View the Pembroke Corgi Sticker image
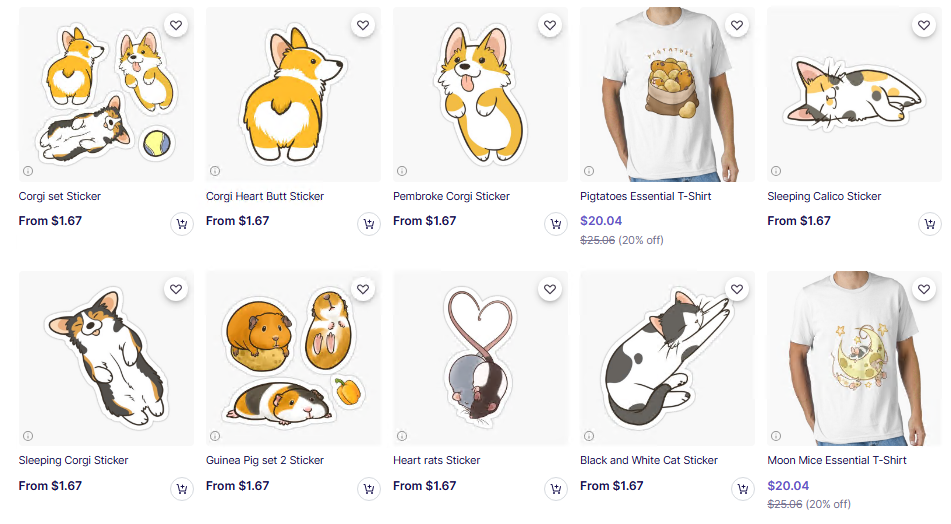The image size is (951, 524). [474, 95]
